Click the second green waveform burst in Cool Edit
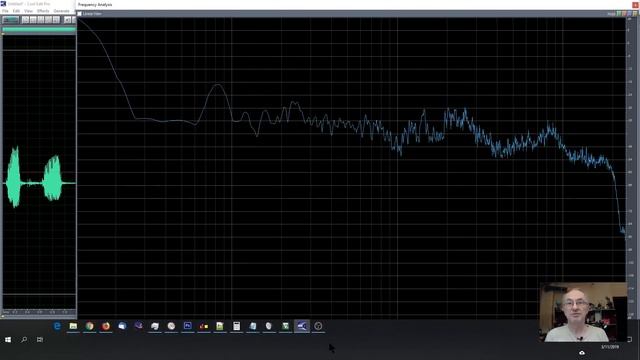Viewport: 640px width, 360px height. coord(53,178)
